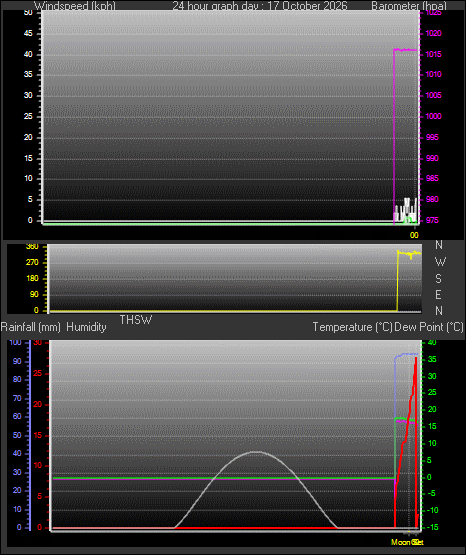
Task: Click the green -15 temperature axis value
Action: click(432, 527)
